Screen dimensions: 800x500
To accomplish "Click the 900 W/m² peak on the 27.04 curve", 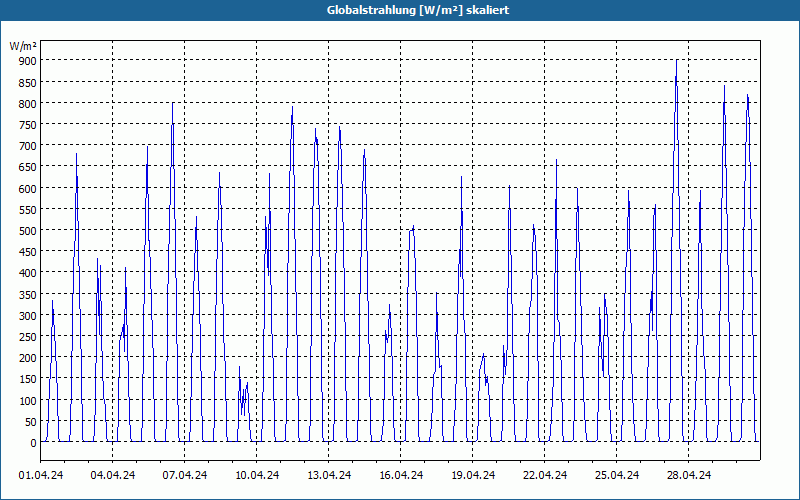I will coord(677,60).
